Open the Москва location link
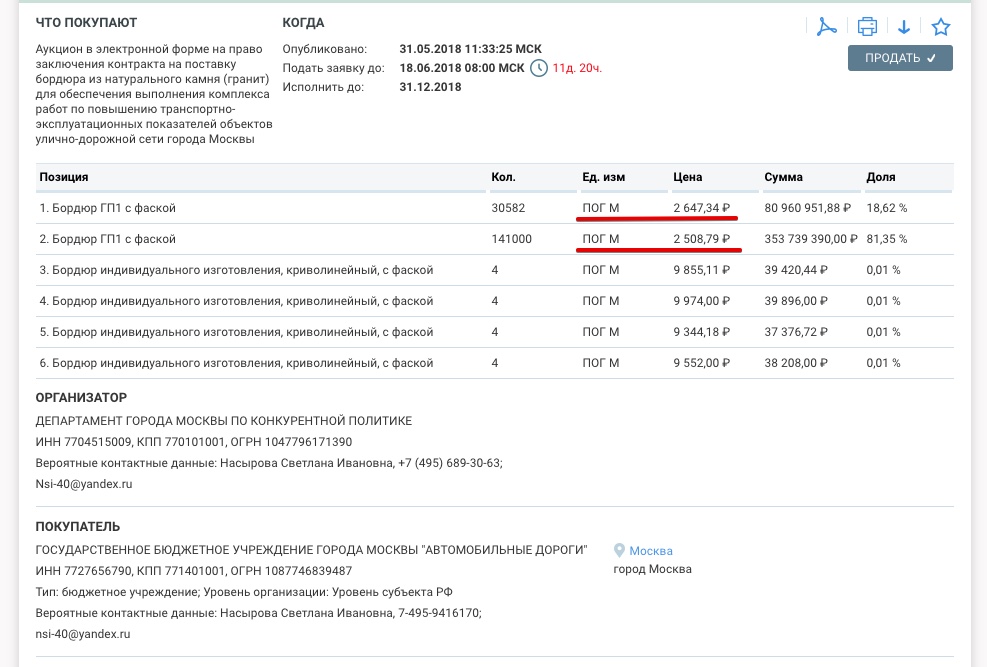The height and width of the screenshot is (667, 987). (x=651, y=551)
